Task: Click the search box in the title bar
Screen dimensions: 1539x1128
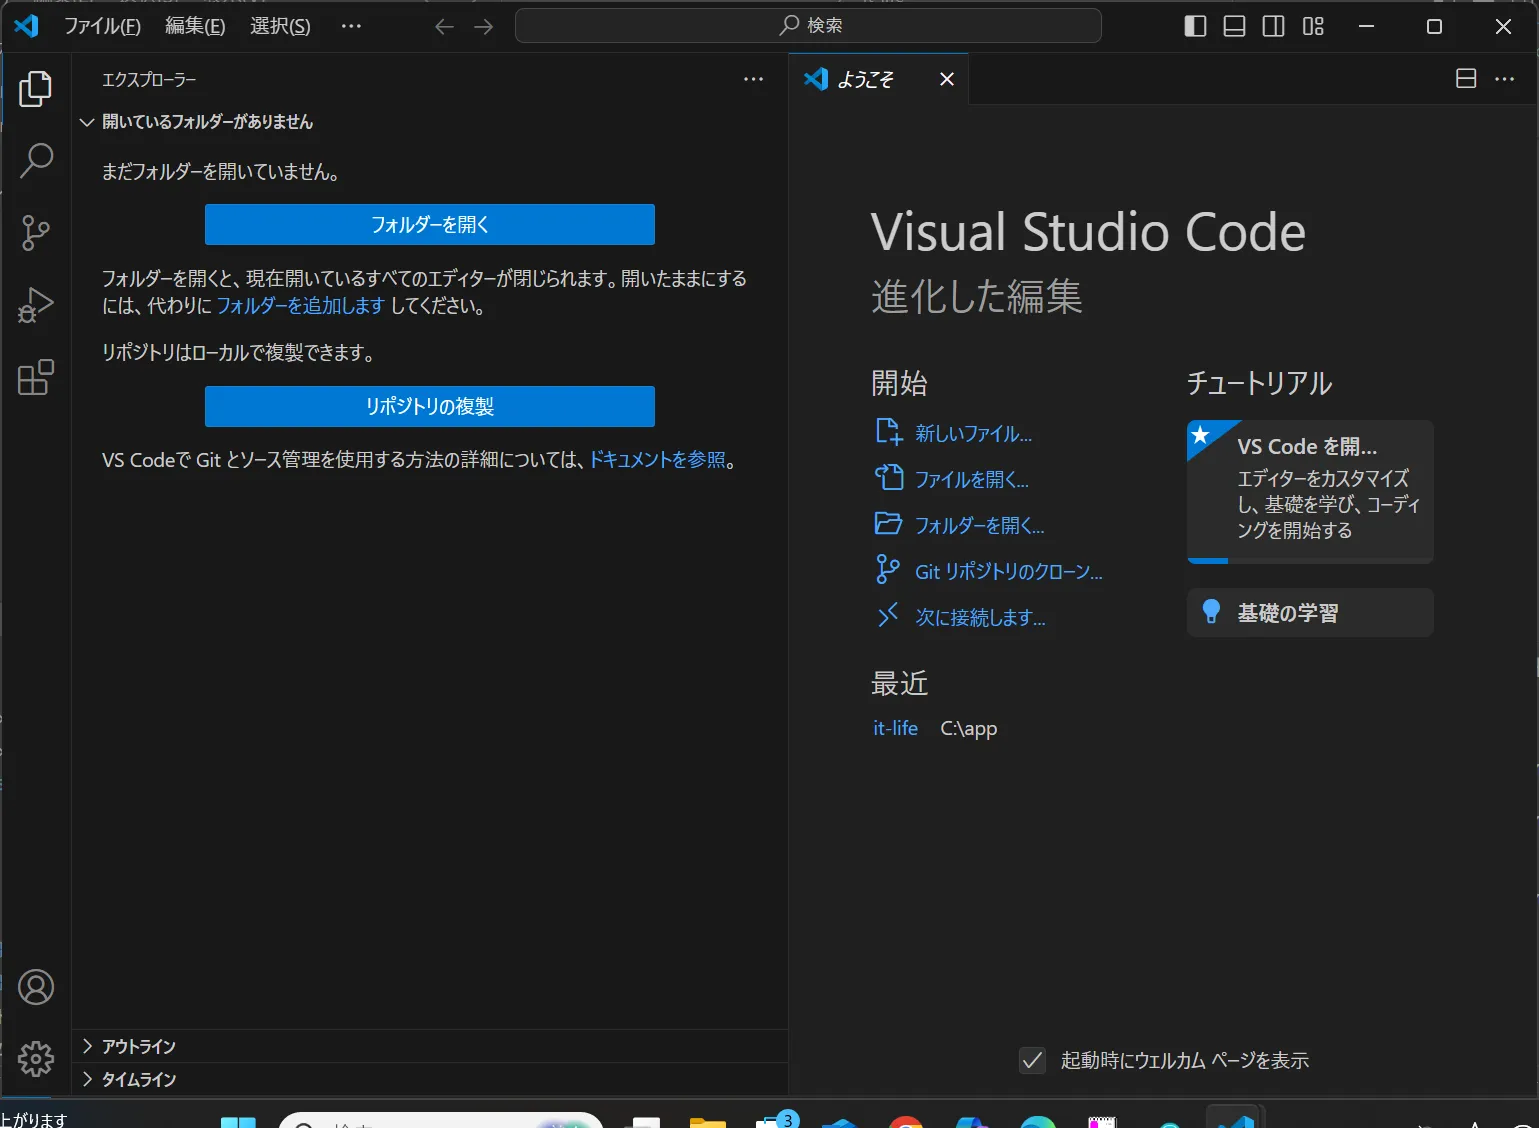Action: (808, 26)
